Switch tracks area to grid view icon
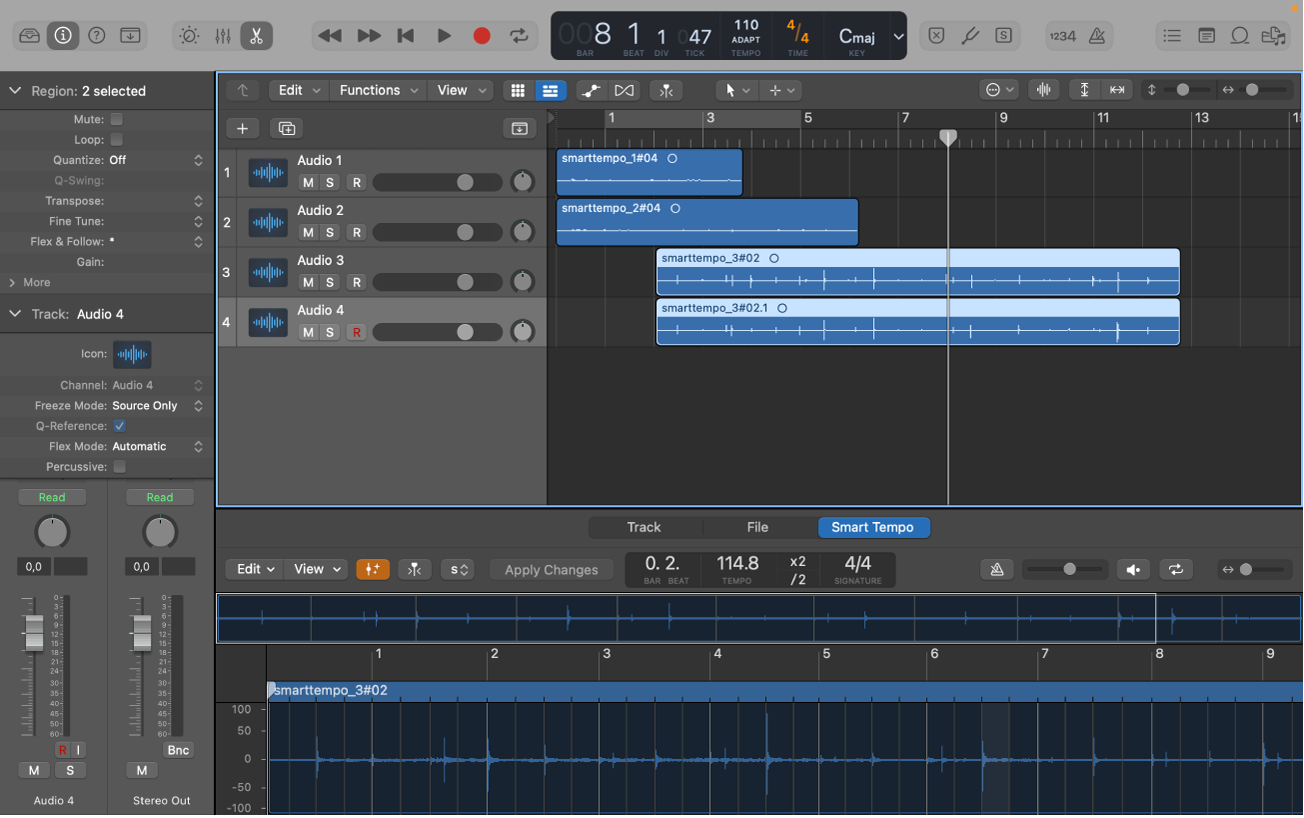 coord(517,90)
